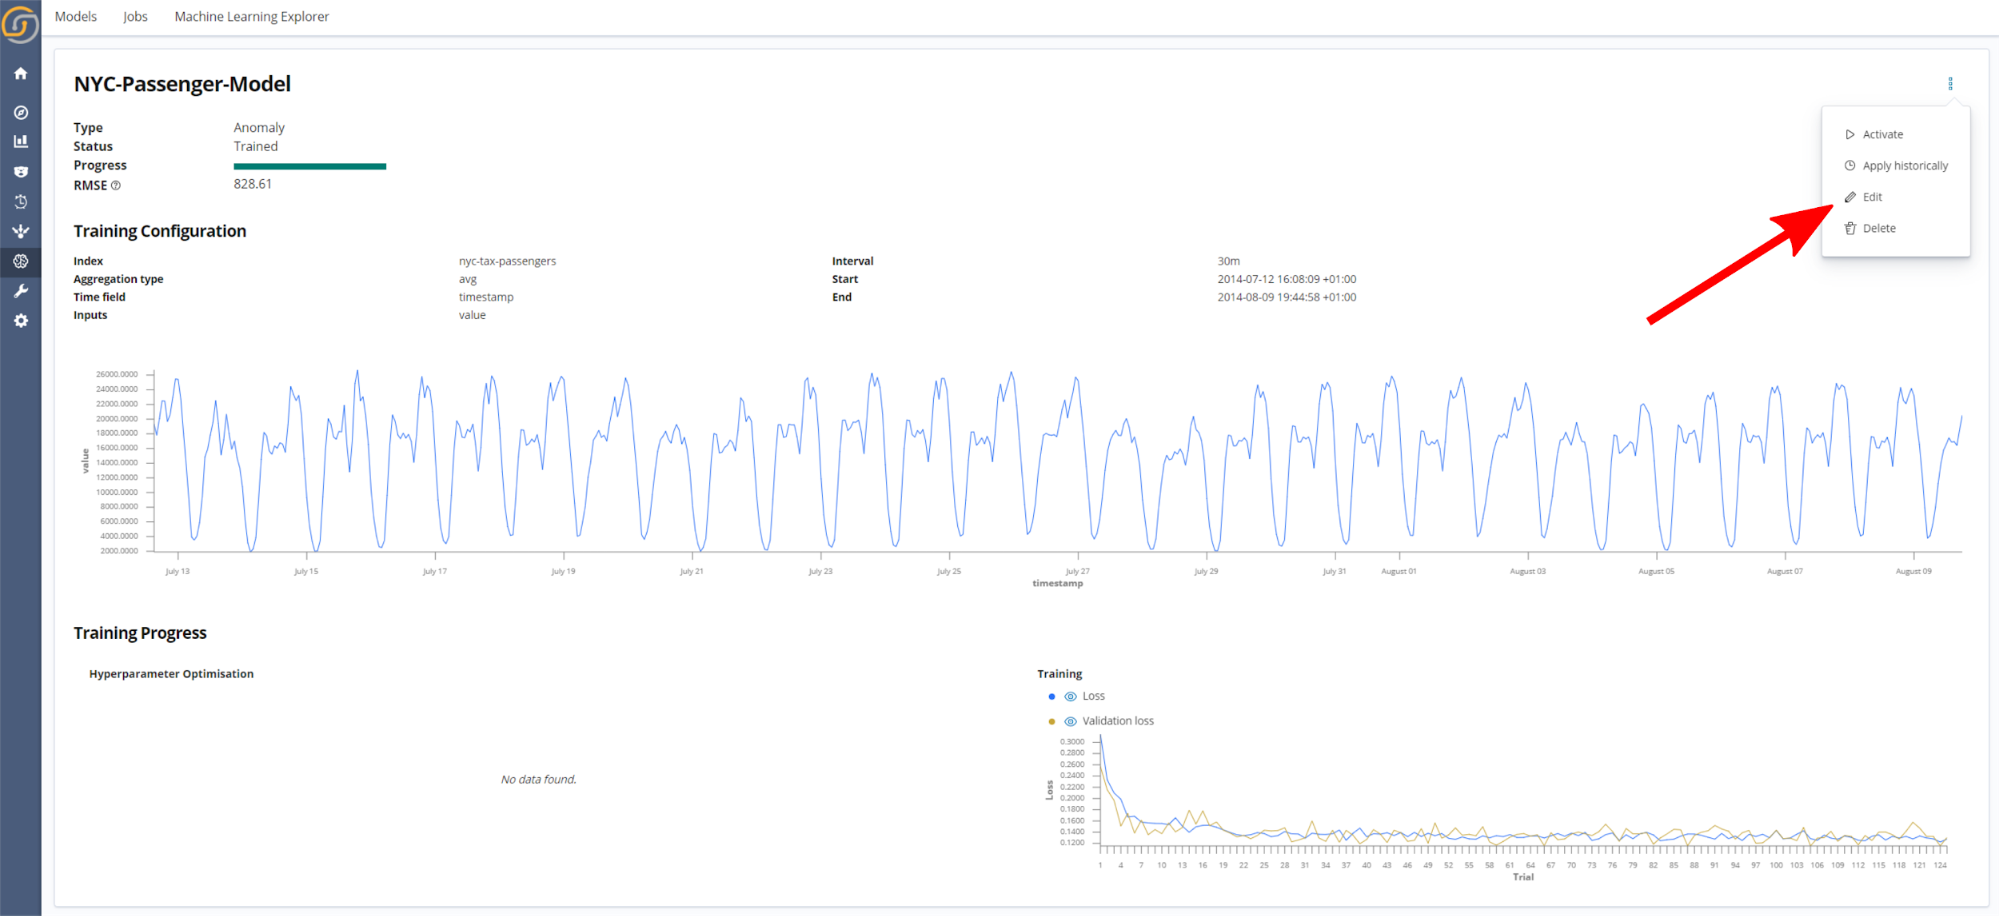The height and width of the screenshot is (916, 1999).
Task: Switch to the Jobs tab
Action: click(x=135, y=17)
